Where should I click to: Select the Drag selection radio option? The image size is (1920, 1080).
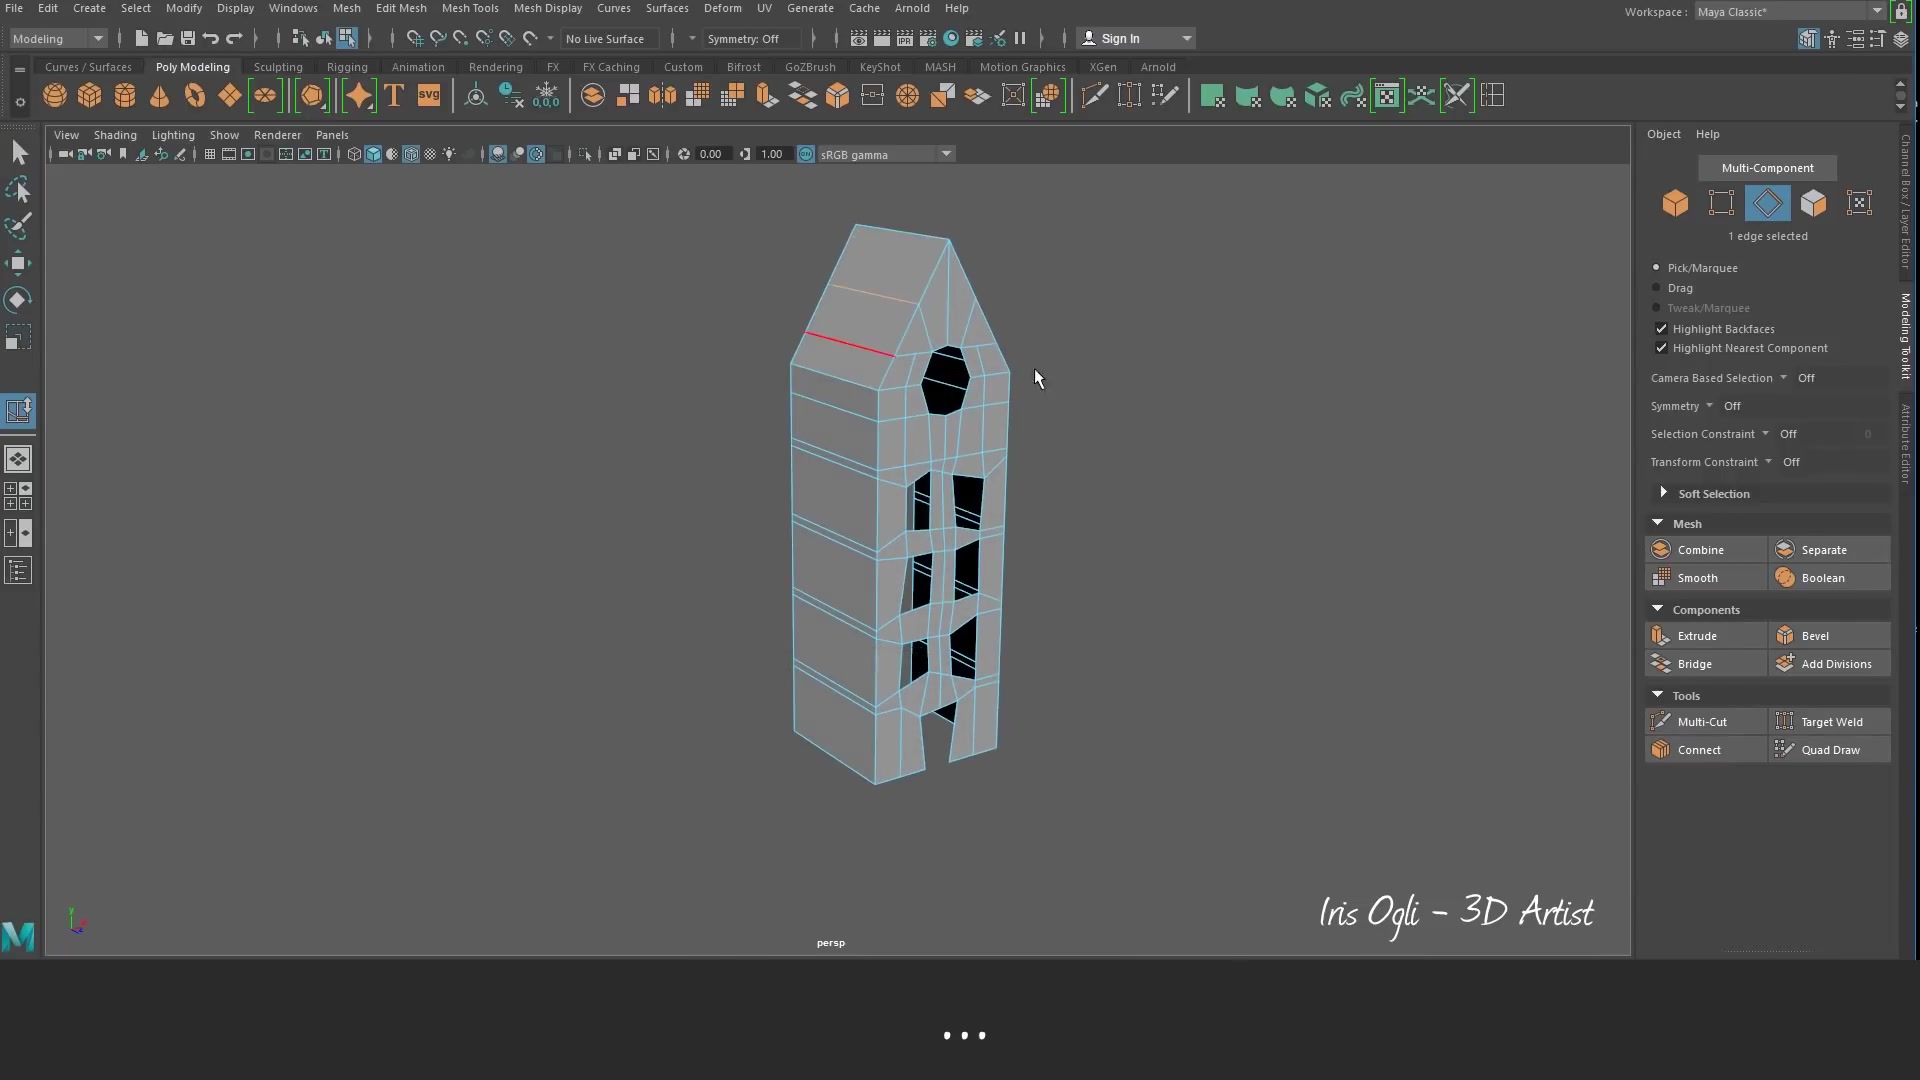tap(1656, 288)
